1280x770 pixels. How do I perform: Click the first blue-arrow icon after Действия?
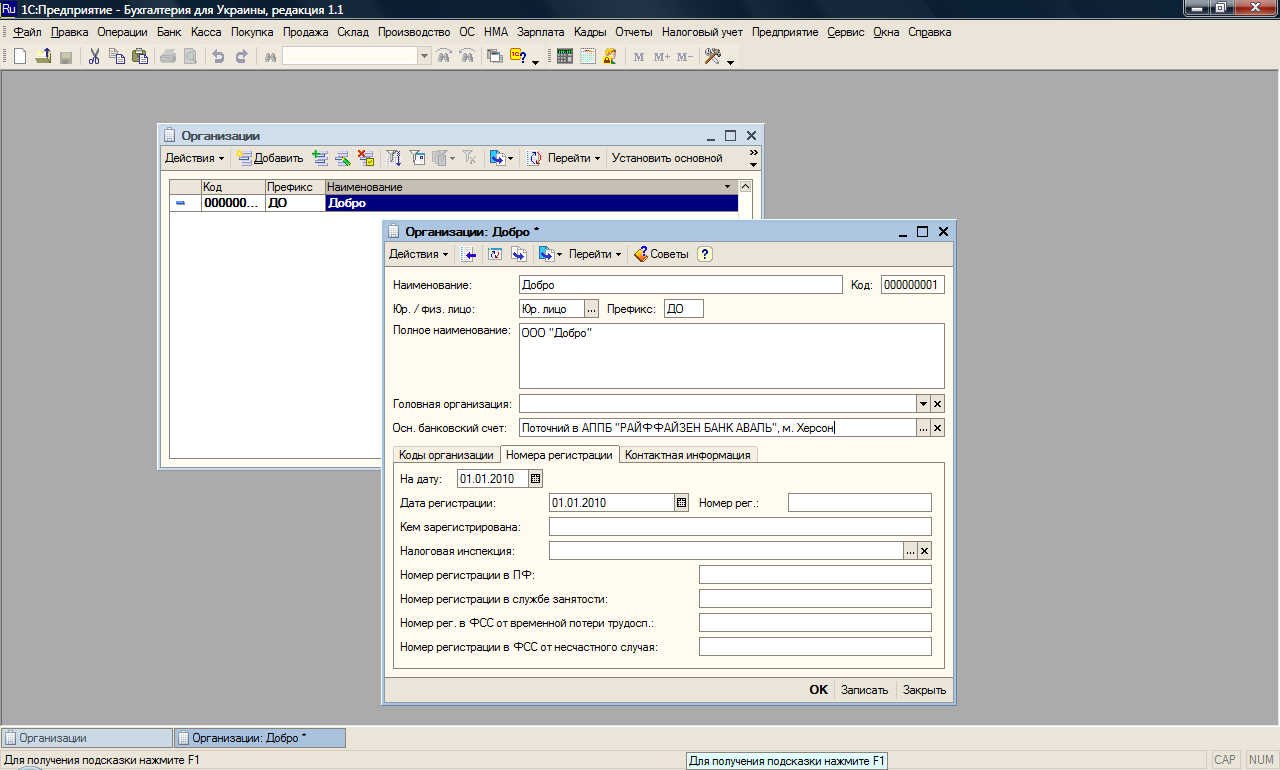point(469,254)
